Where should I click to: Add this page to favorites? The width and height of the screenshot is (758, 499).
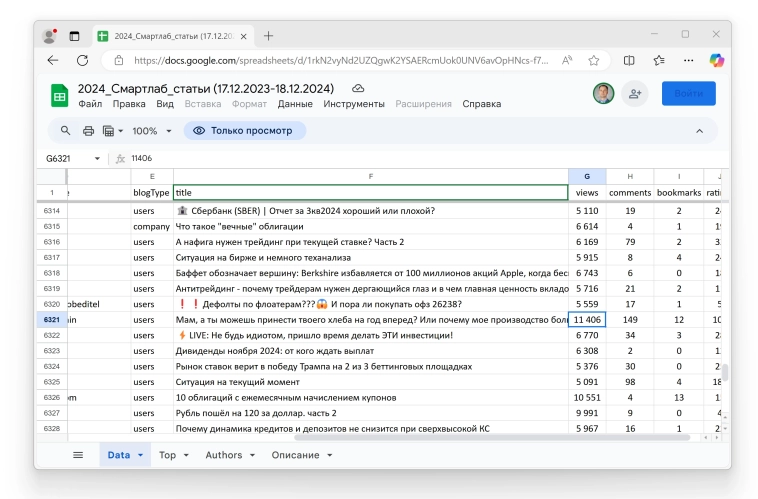(594, 60)
